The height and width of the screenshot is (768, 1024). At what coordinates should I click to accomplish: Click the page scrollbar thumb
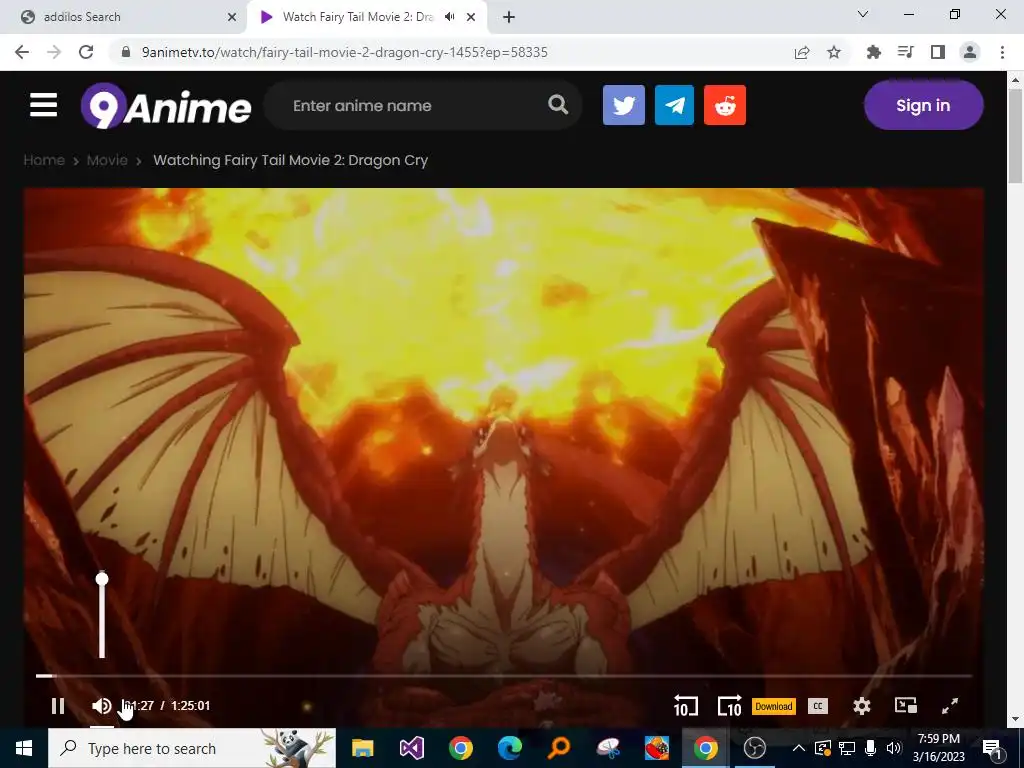coord(1015,136)
